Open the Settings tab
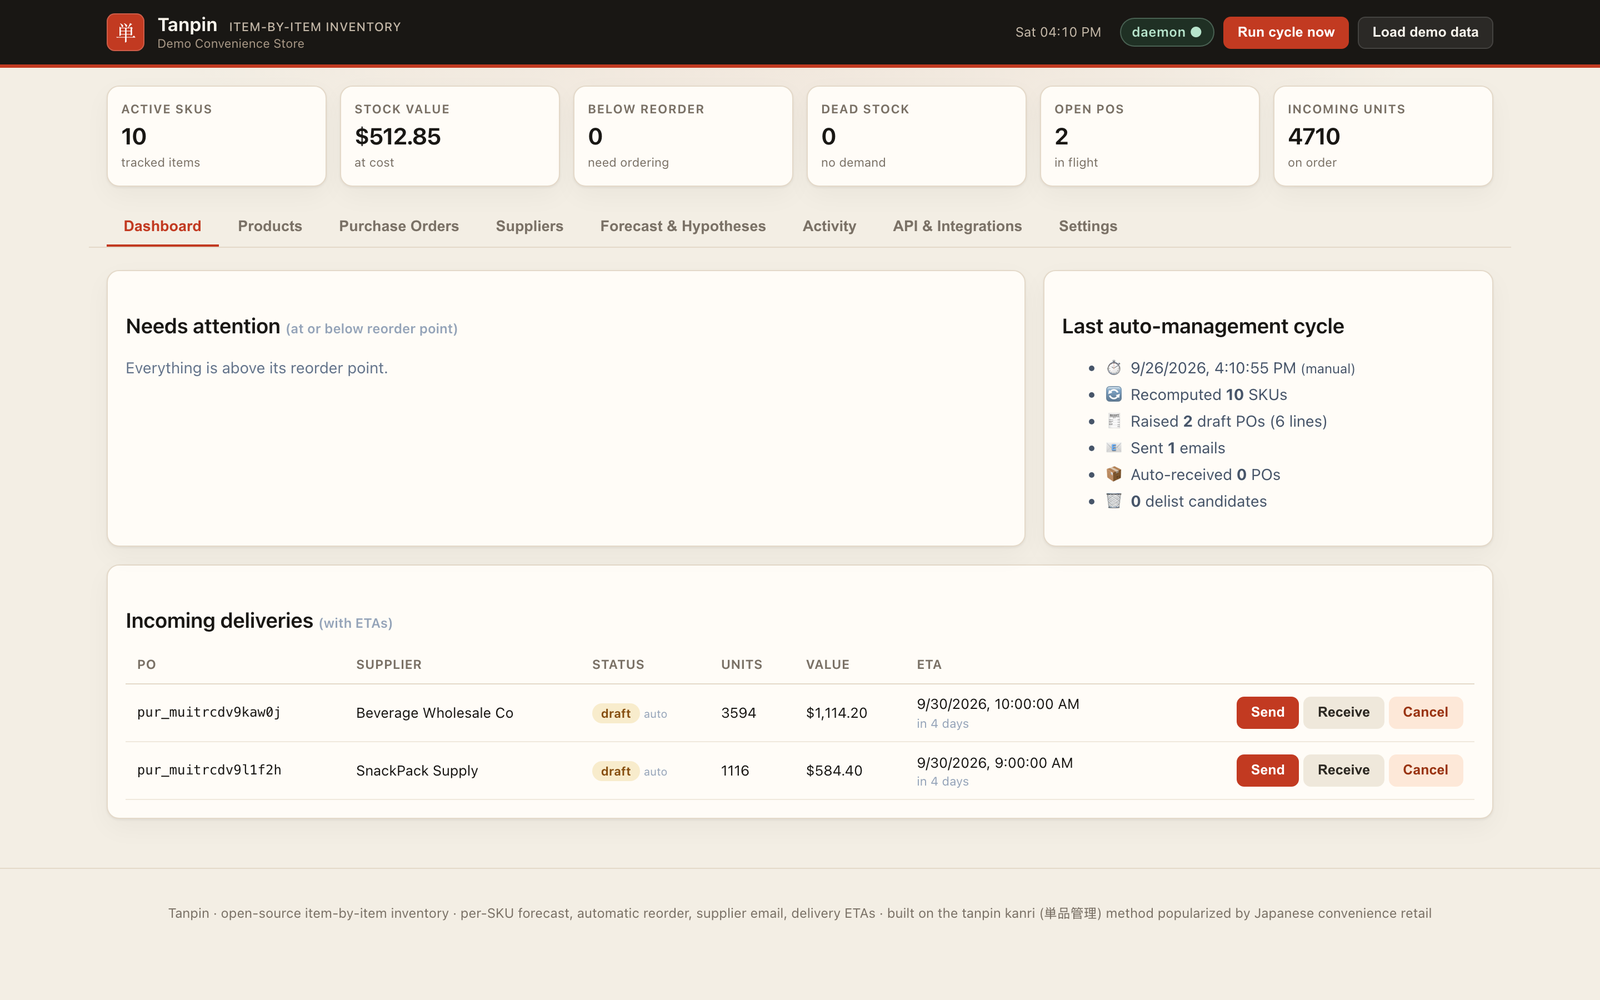Image resolution: width=1600 pixels, height=1000 pixels. (x=1088, y=226)
